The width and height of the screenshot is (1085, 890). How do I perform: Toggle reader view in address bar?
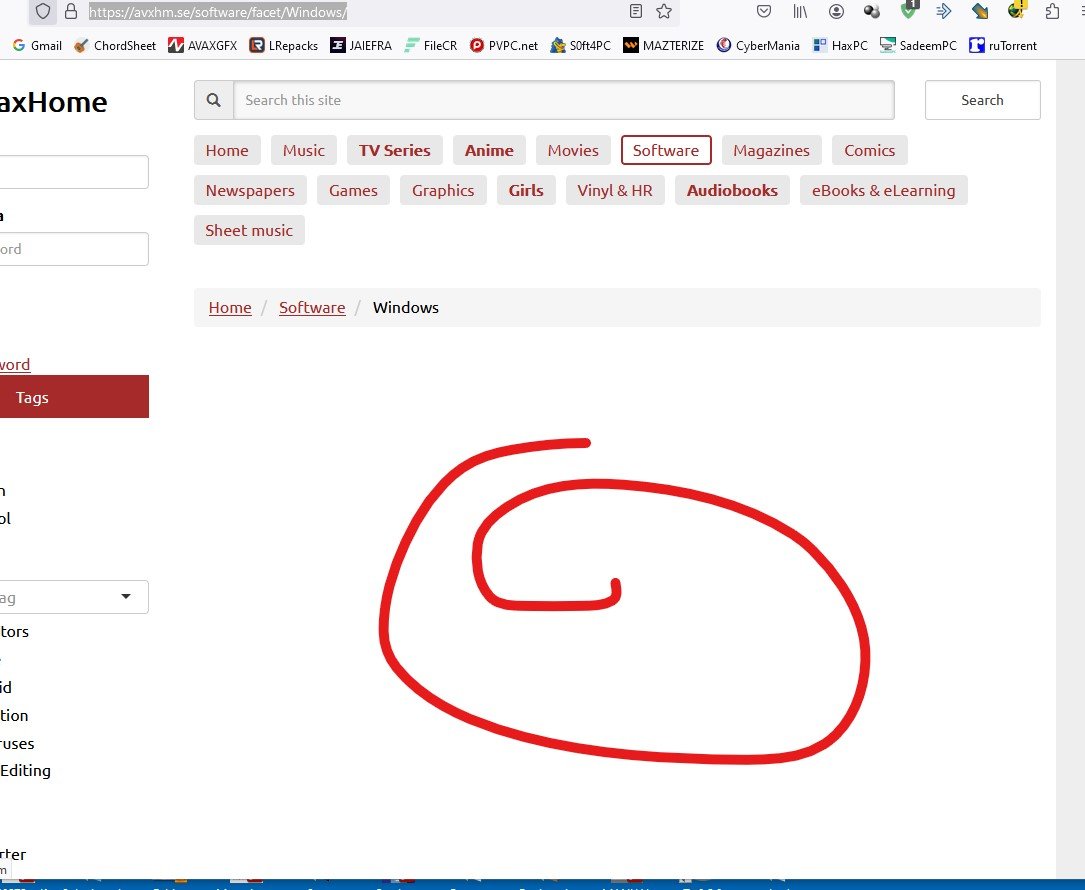click(636, 12)
